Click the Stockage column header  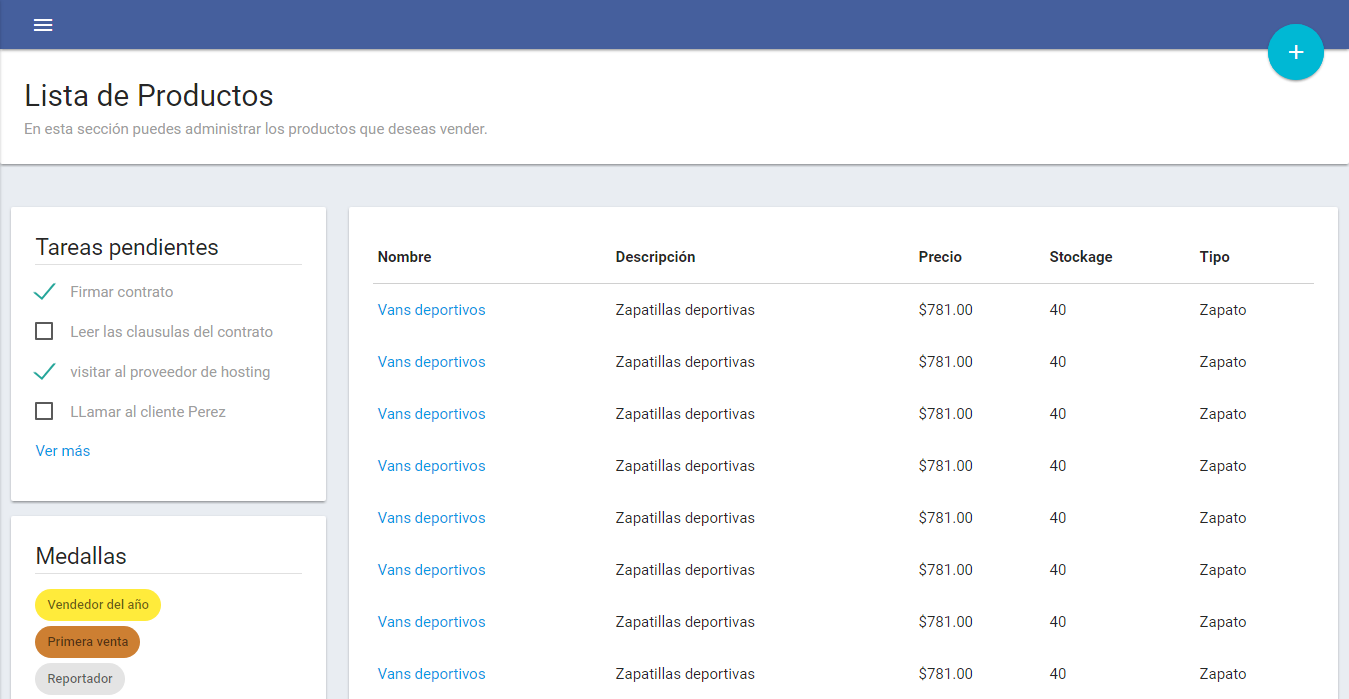coord(1081,257)
